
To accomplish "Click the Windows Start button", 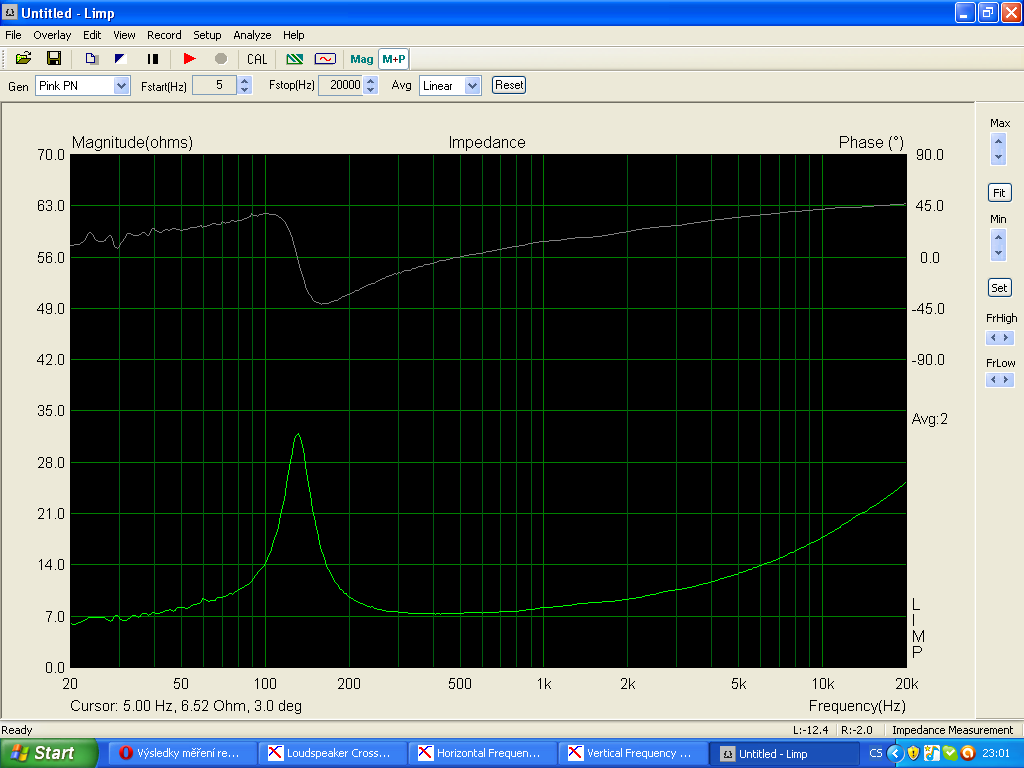I will 48,754.
